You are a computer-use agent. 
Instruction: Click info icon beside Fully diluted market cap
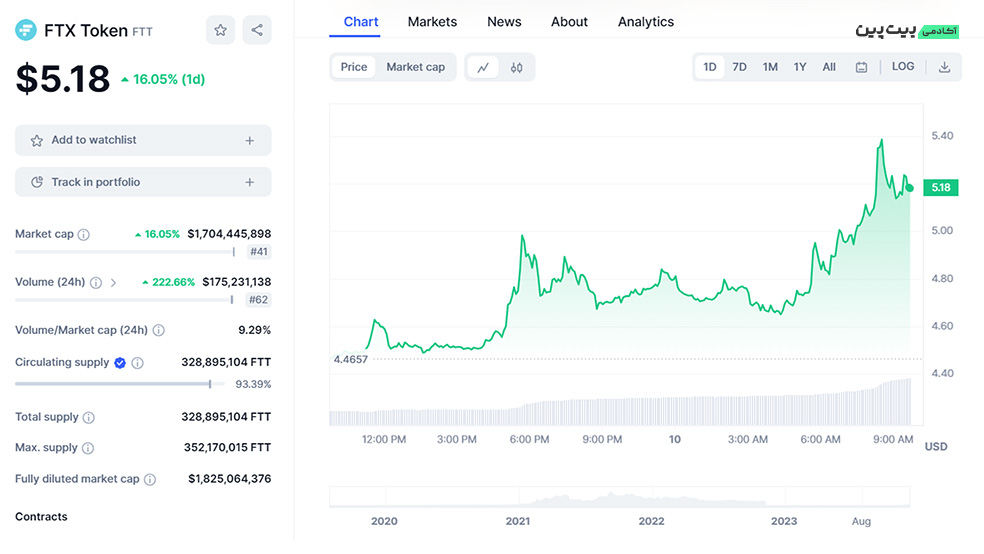coord(150,479)
